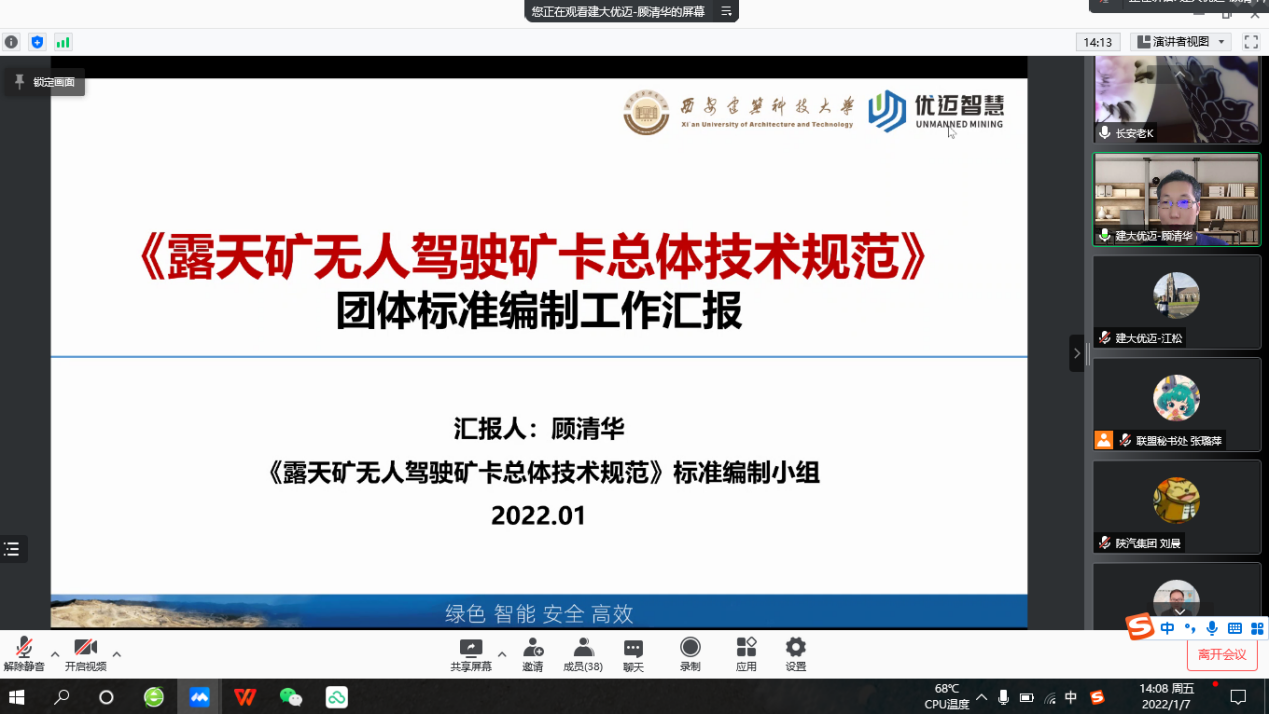
Task: Turn on camera with 开启视频
Action: [85, 654]
